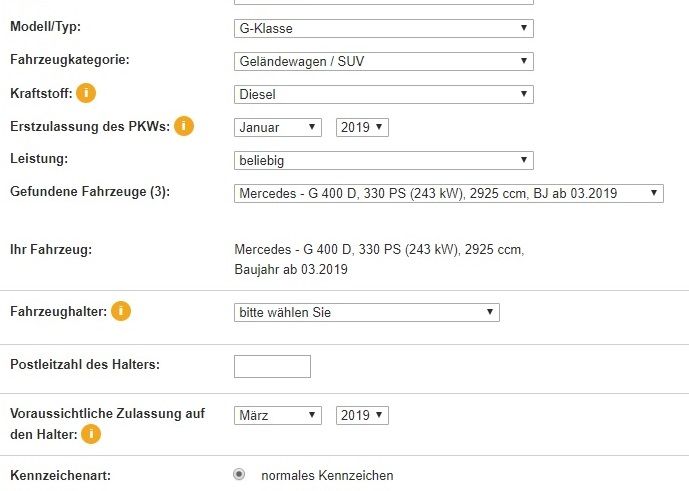This screenshot has width=689, height=491.
Task: Show info for Fahrzeughalter
Action: pyautogui.click(x=121, y=311)
